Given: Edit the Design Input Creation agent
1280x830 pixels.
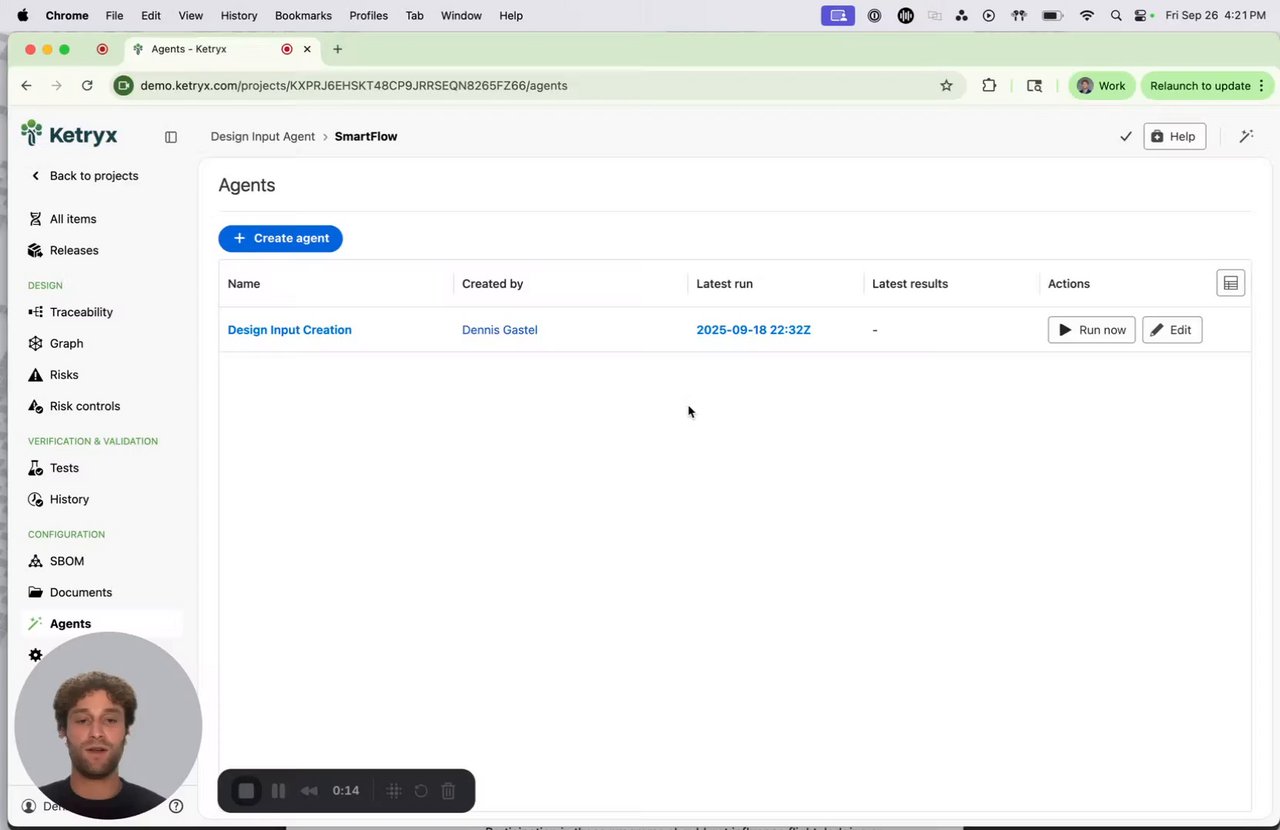Looking at the screenshot, I should (x=1172, y=330).
